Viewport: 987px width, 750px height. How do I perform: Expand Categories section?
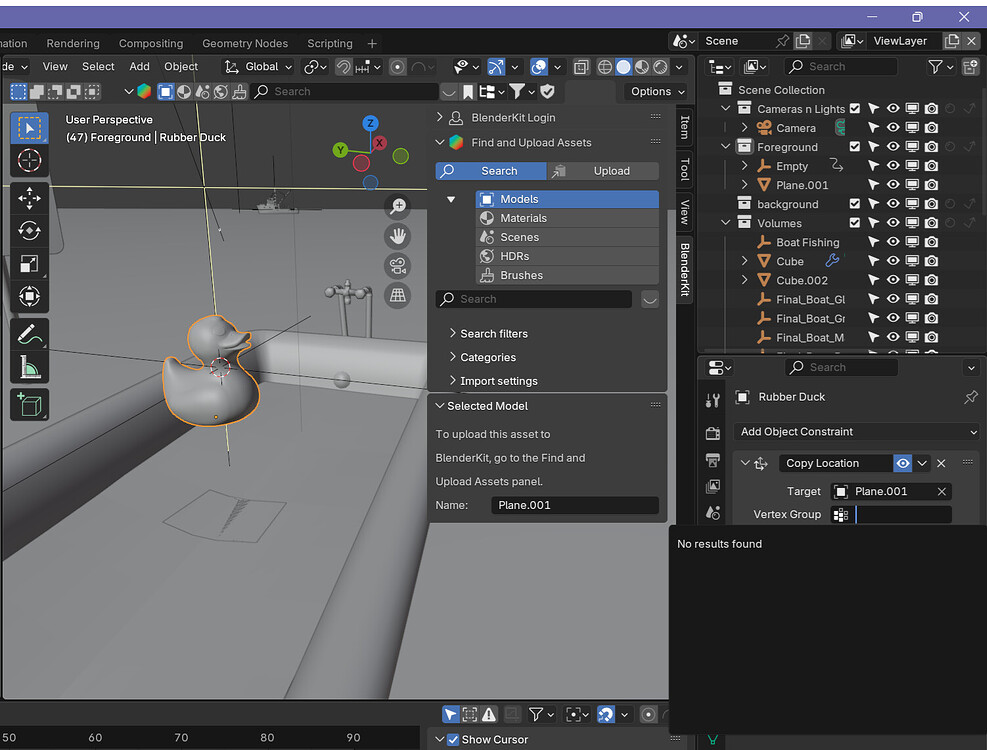483,357
